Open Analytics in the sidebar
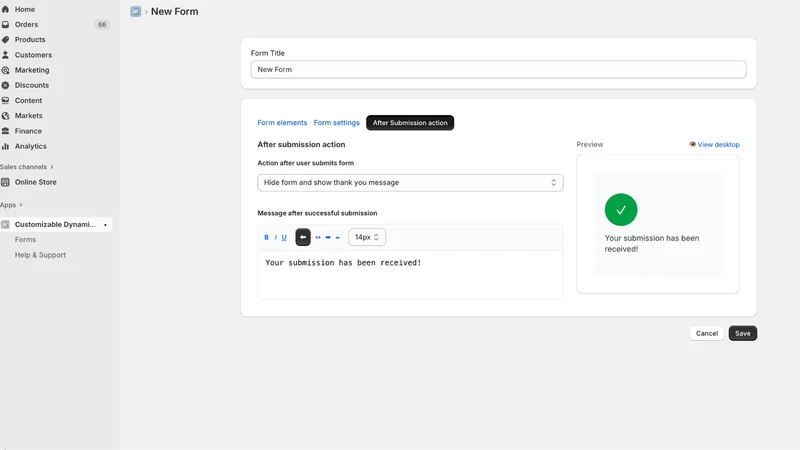This screenshot has width=800, height=450. tap(31, 146)
